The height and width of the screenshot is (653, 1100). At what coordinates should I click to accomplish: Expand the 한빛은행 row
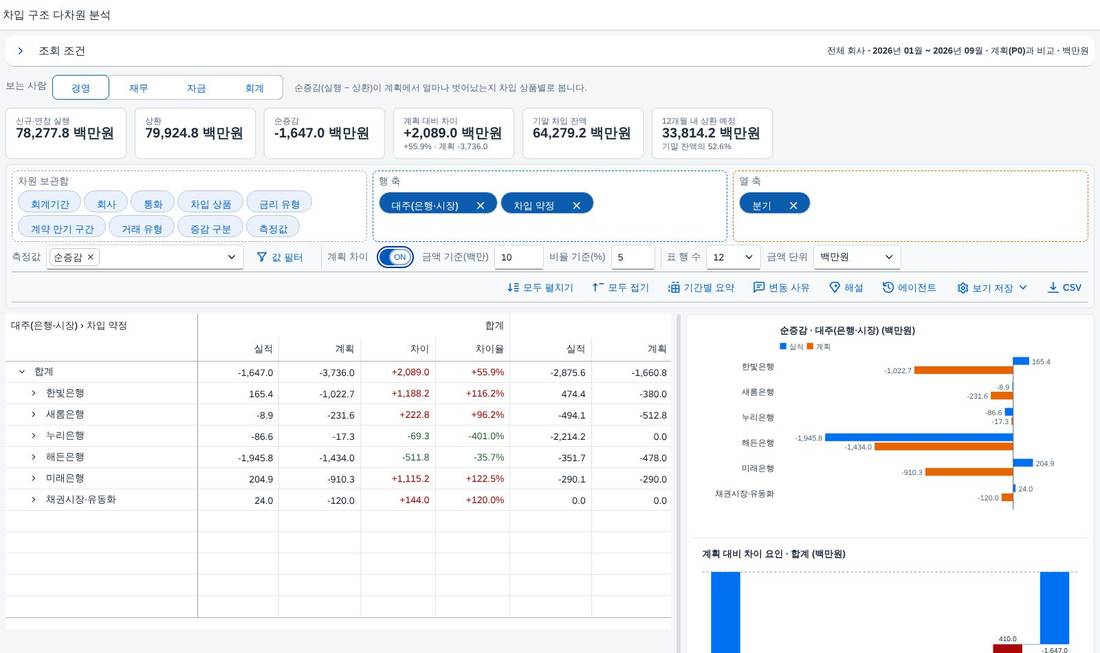(33, 393)
